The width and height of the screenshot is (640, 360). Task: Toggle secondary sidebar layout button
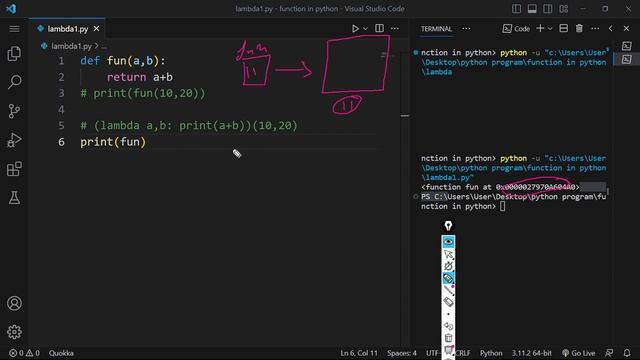pyautogui.click(x=548, y=9)
